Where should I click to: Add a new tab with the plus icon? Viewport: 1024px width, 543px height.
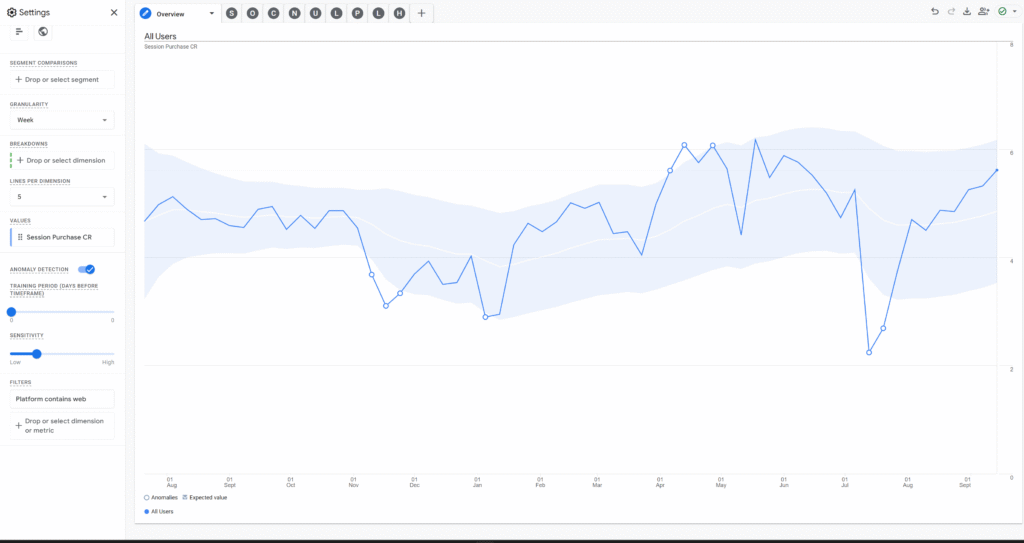(x=421, y=13)
